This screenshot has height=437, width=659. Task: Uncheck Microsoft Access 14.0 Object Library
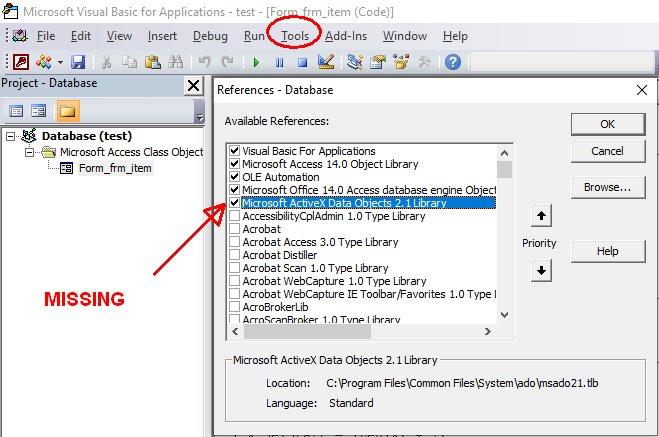point(235,164)
